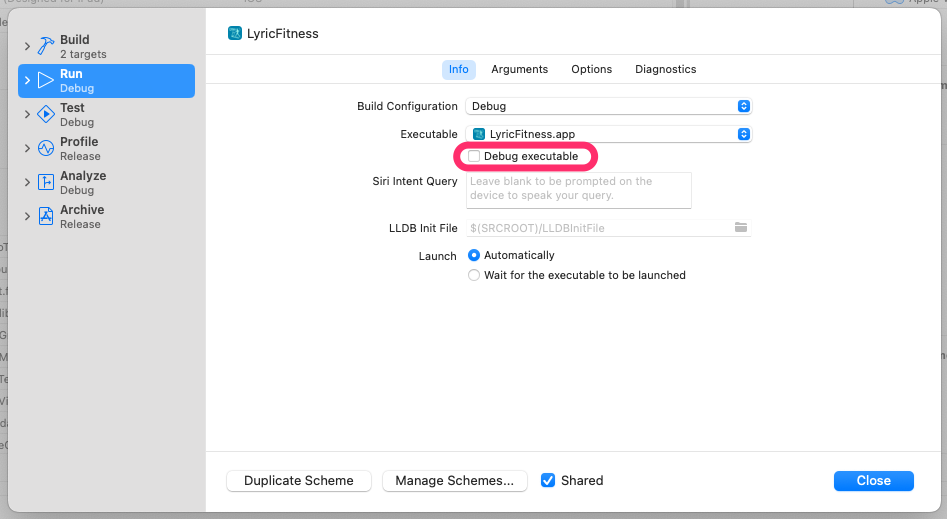947x519 pixels.
Task: Click the LyricFitness.app icon in Executable field
Action: click(x=479, y=134)
